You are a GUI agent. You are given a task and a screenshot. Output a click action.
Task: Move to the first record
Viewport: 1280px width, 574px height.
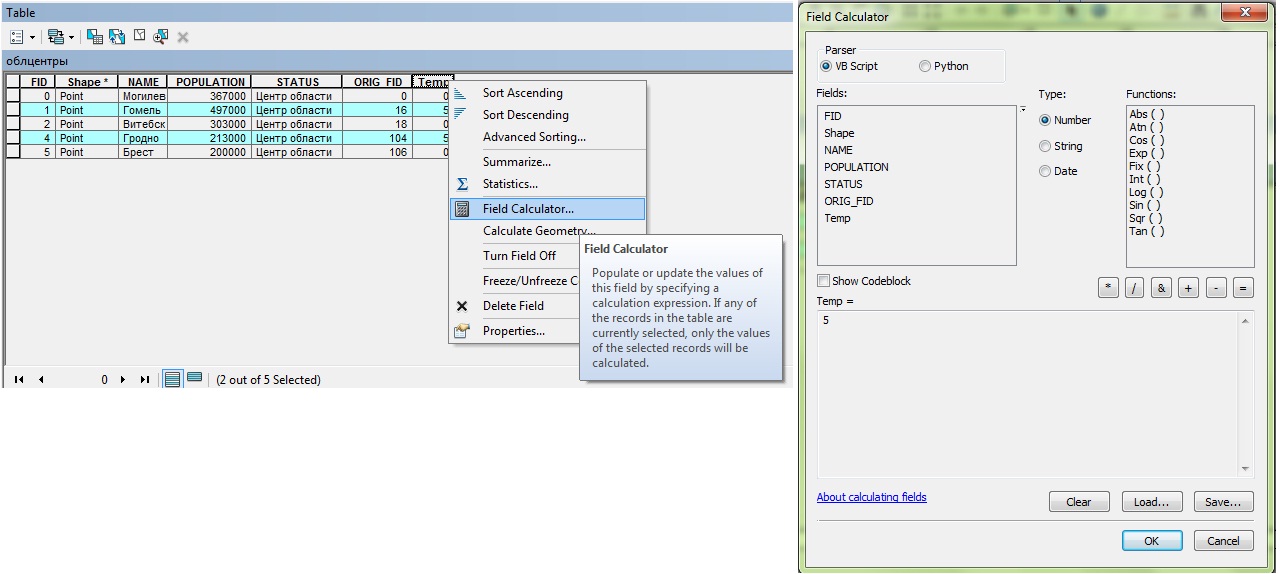click(x=19, y=380)
